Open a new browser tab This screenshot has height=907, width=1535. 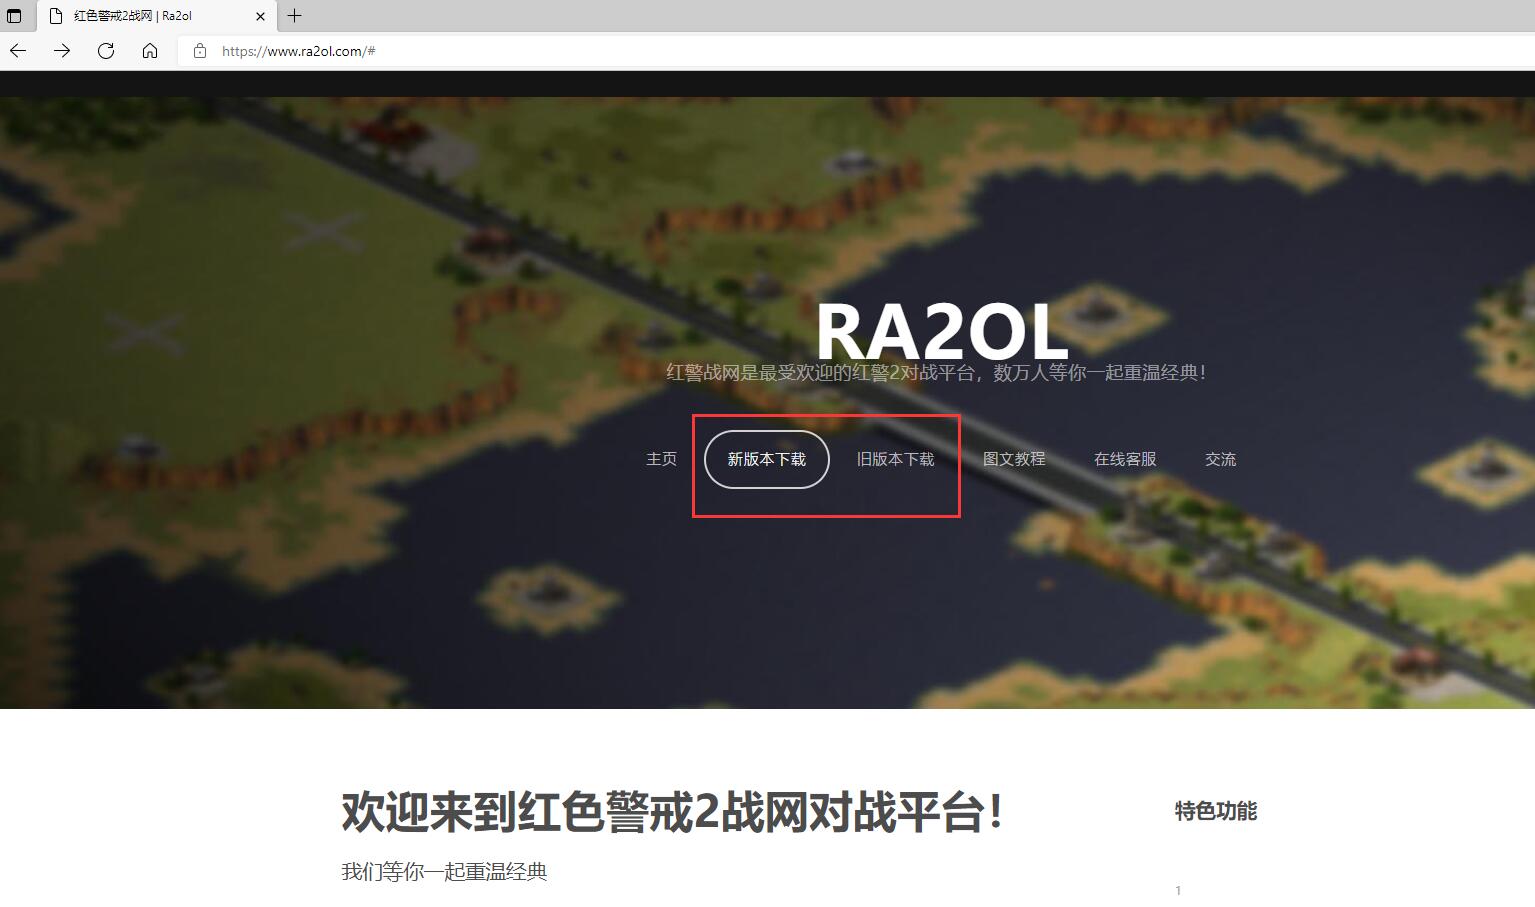[294, 16]
